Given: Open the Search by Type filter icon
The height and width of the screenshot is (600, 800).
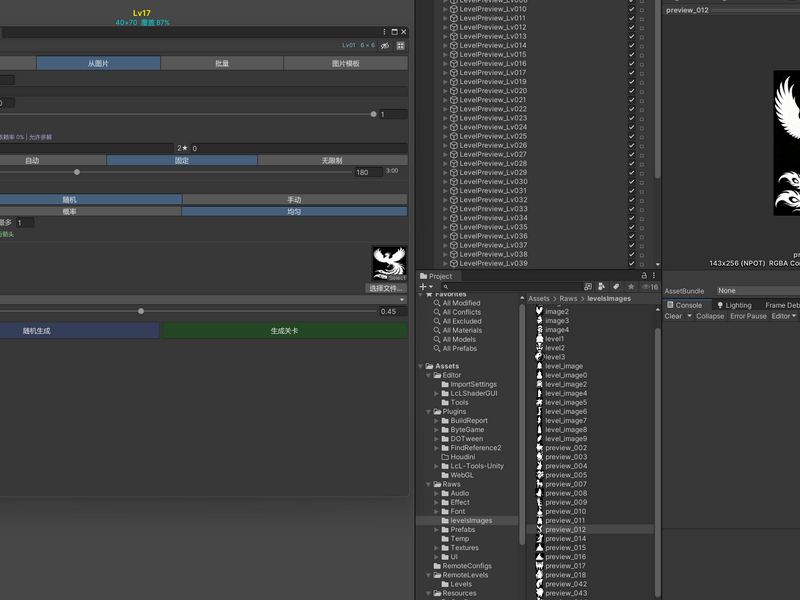Looking at the screenshot, I should click(x=601, y=287).
